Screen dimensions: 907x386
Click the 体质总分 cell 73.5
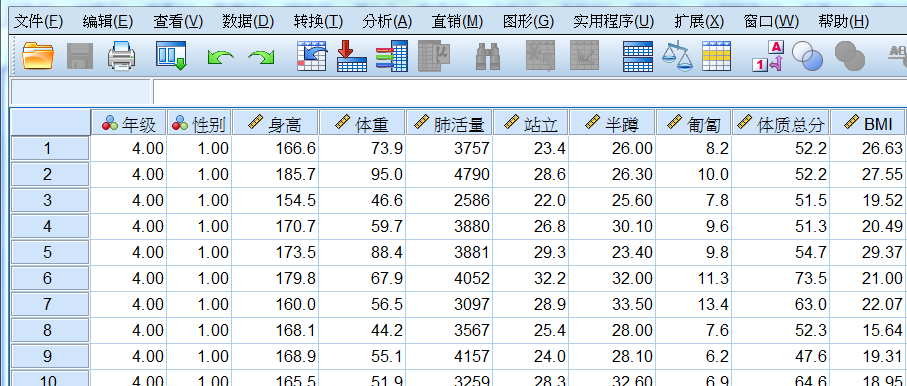780,278
